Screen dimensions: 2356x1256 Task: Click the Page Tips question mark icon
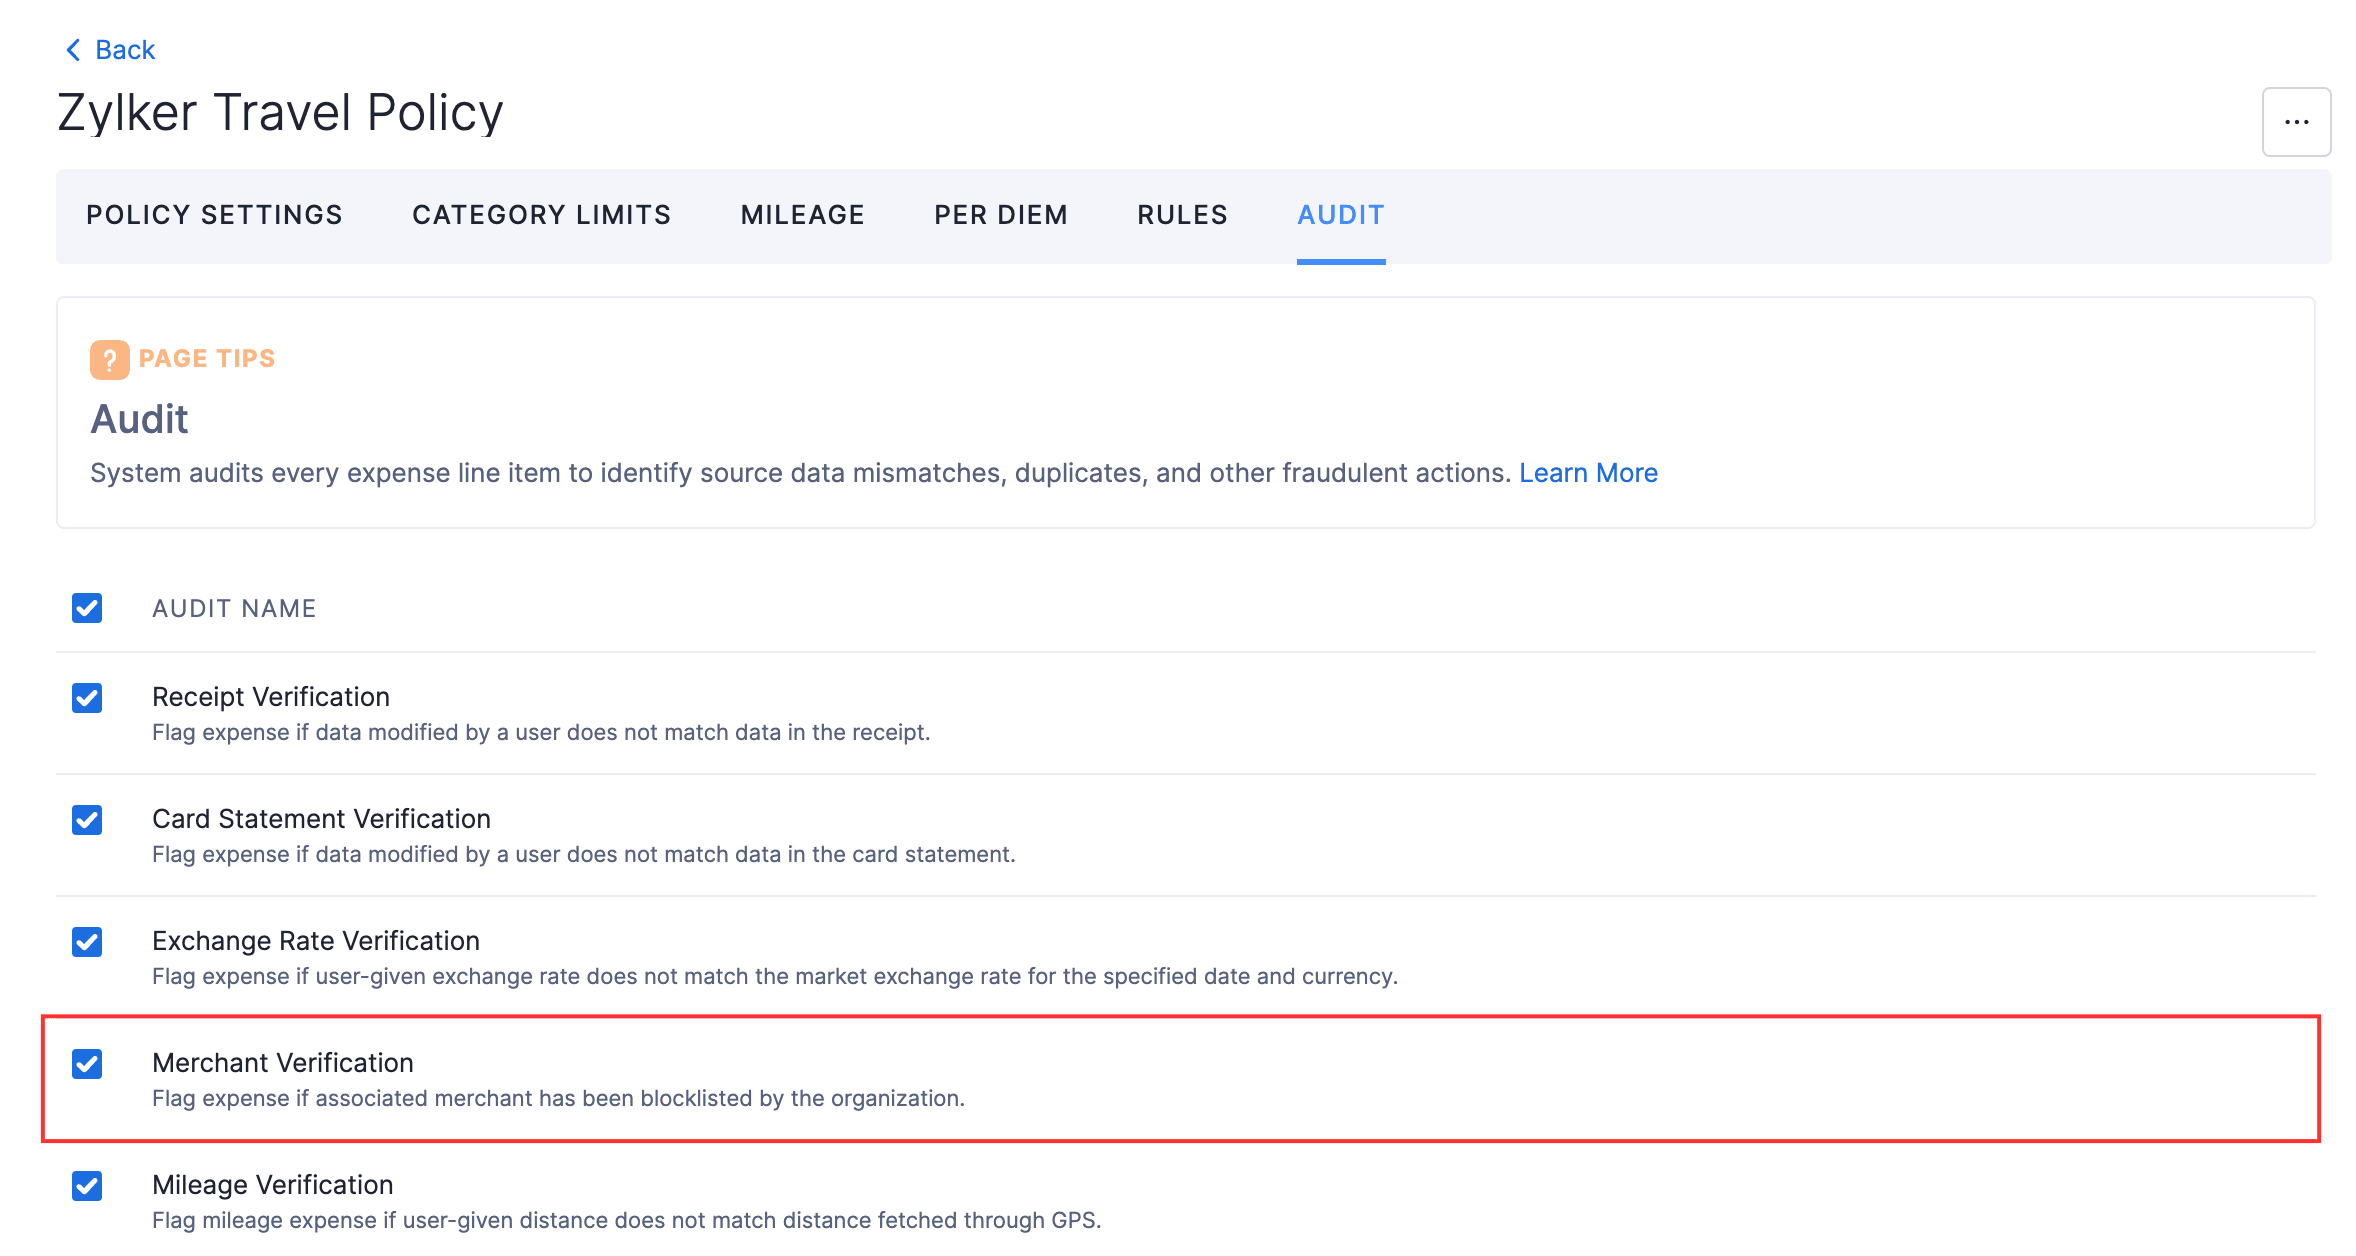tap(109, 360)
